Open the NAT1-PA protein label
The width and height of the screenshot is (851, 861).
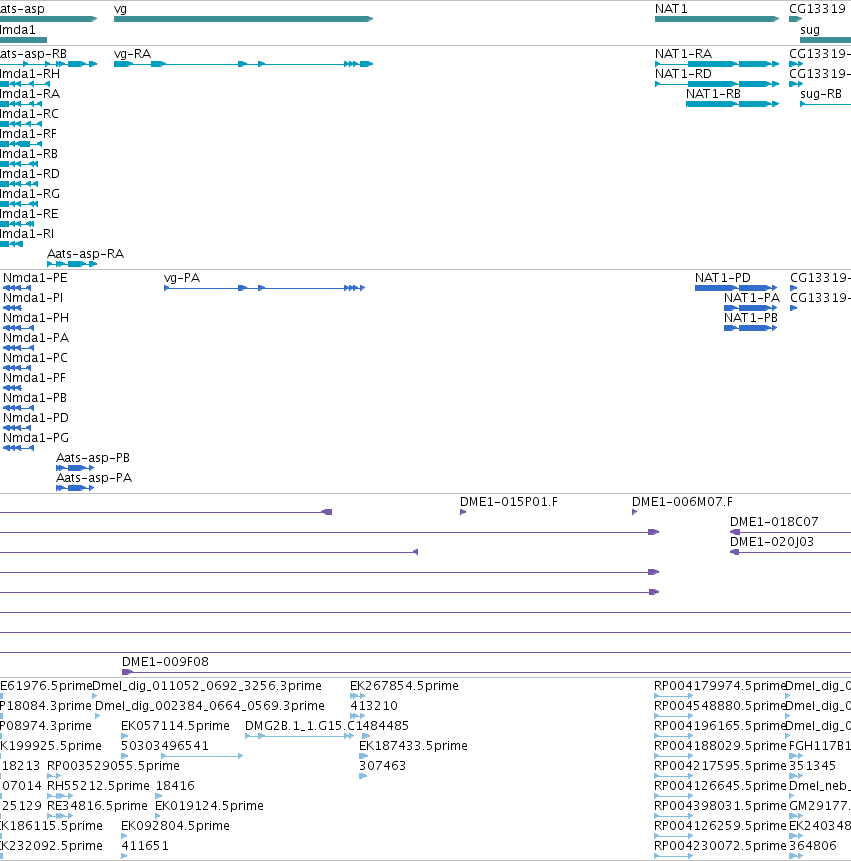pyautogui.click(x=752, y=298)
